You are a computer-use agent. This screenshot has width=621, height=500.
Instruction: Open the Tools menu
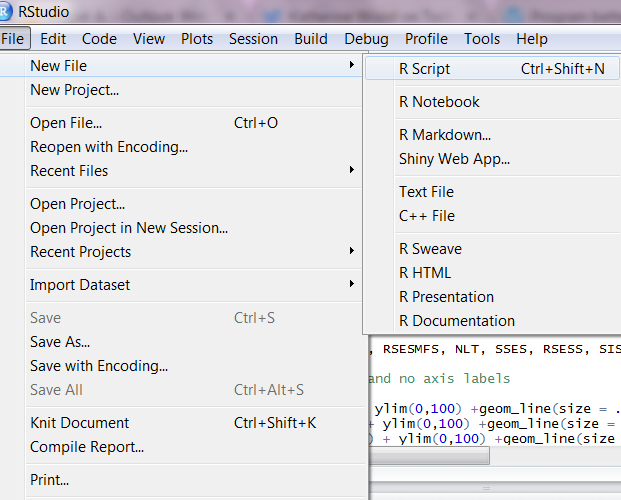point(482,39)
